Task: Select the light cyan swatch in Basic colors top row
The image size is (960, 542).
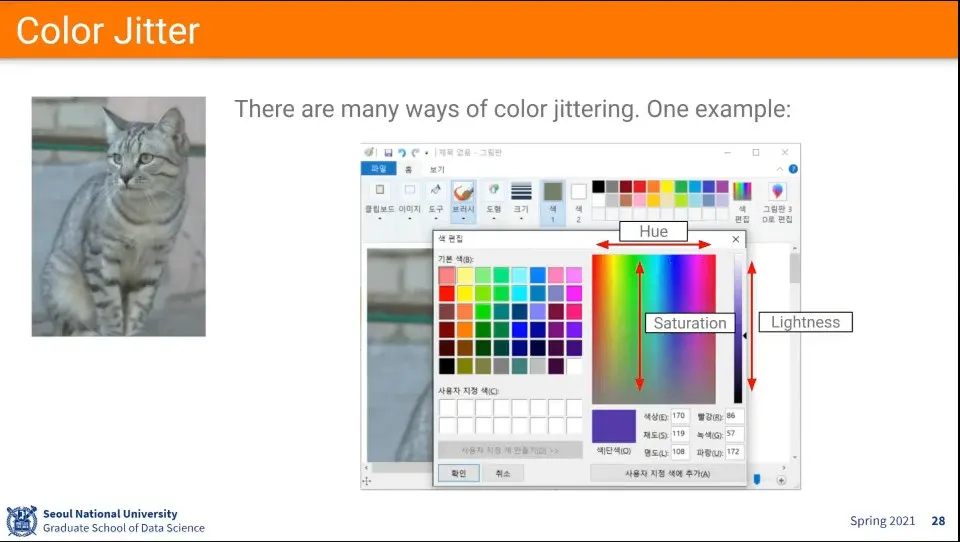Action: pos(520,275)
